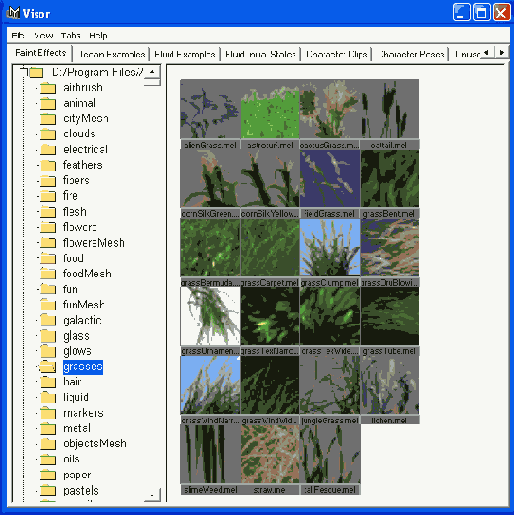Select the hair folder in the tree
Viewport: 514px width, 515px height.
point(72,382)
